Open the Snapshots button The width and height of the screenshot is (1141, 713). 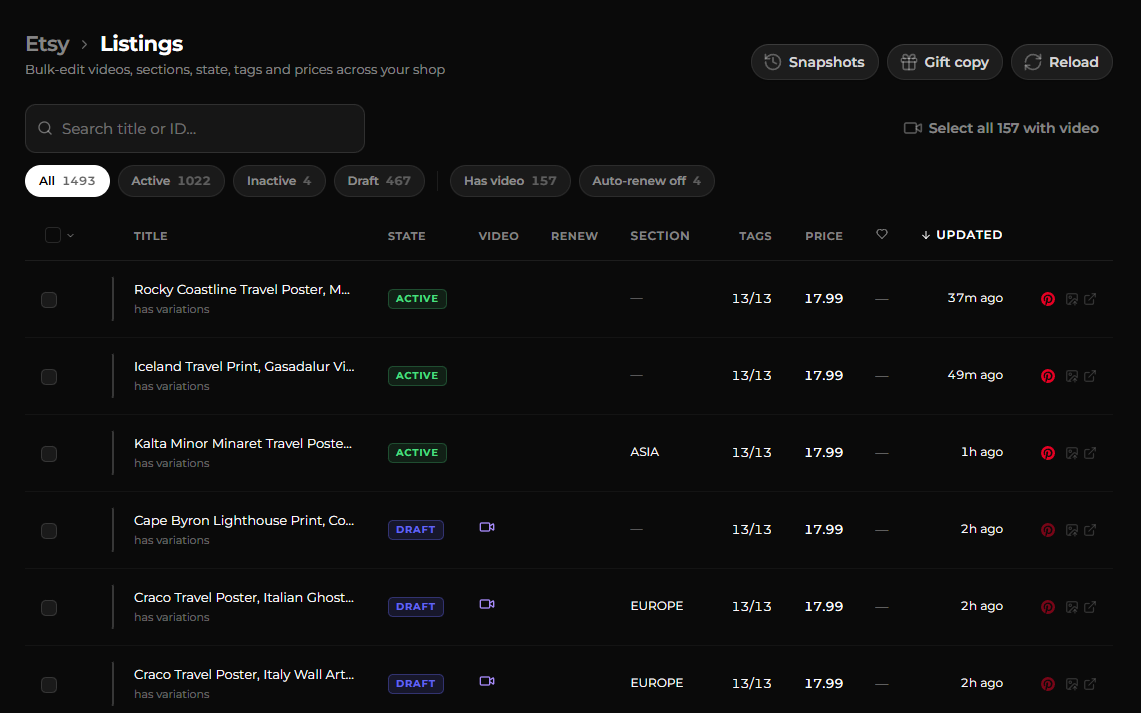(x=814, y=63)
